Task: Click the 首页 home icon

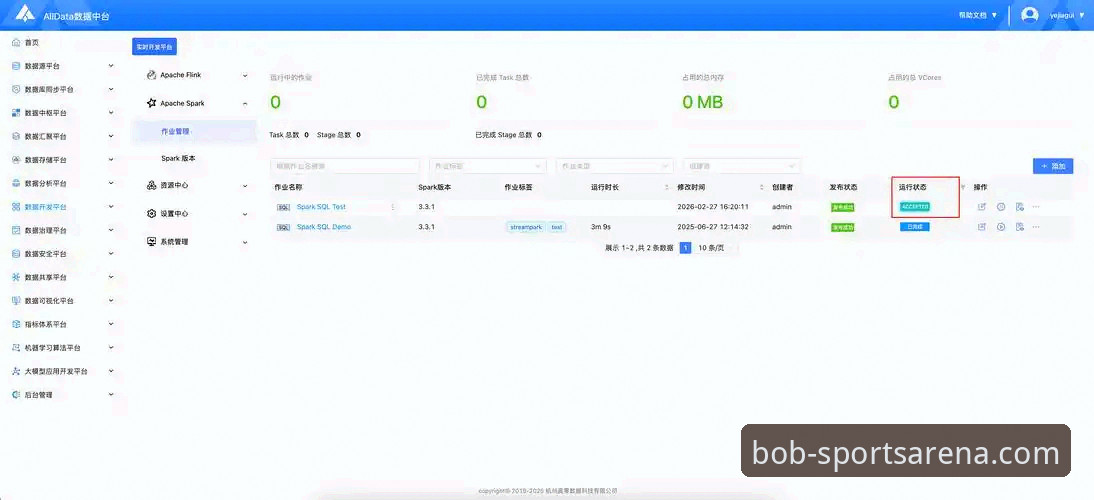Action: 17,43
